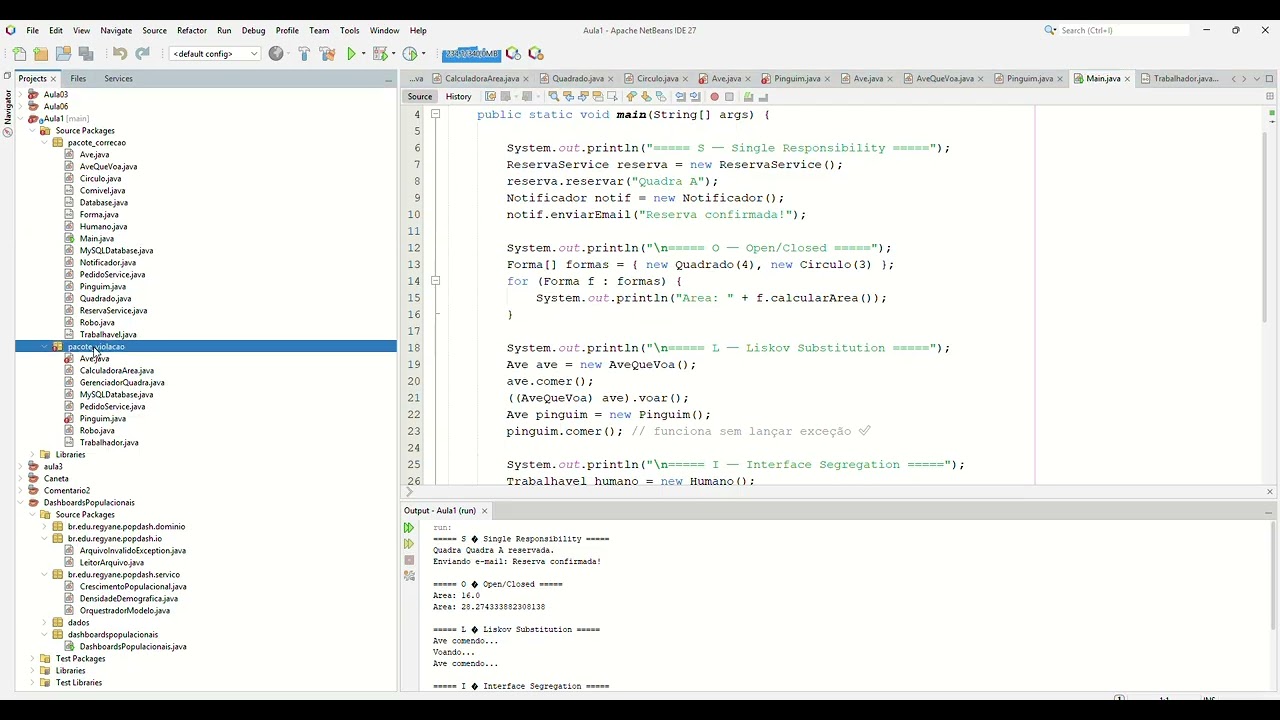This screenshot has height=720, width=1280.
Task: Click the Profile Project toolbar icon
Action: pyautogui.click(x=409, y=54)
